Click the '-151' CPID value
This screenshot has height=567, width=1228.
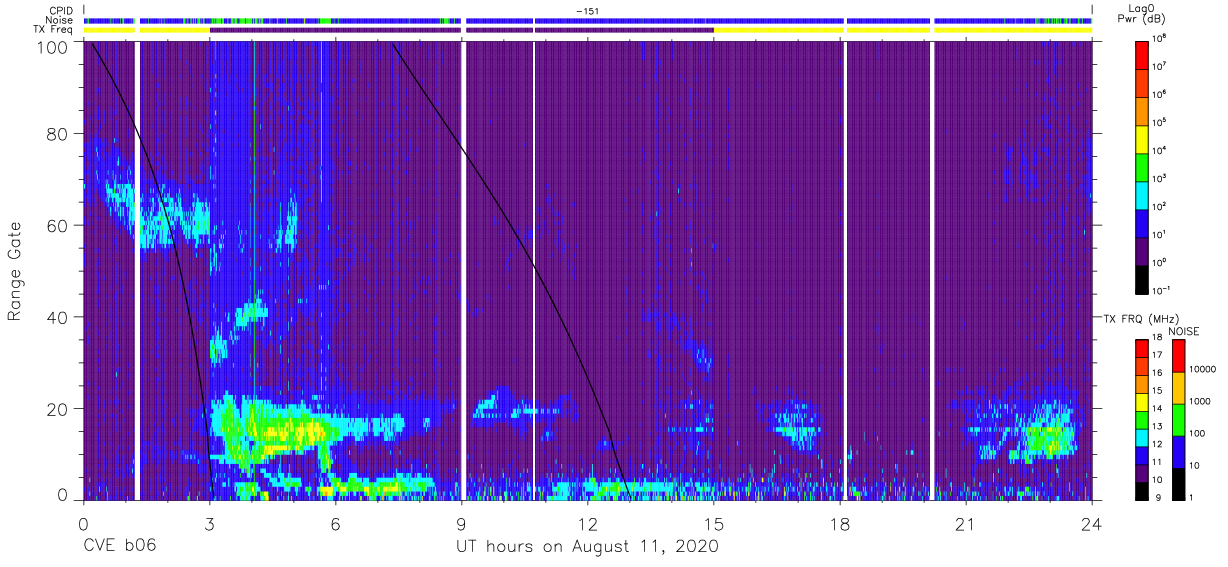coord(588,10)
